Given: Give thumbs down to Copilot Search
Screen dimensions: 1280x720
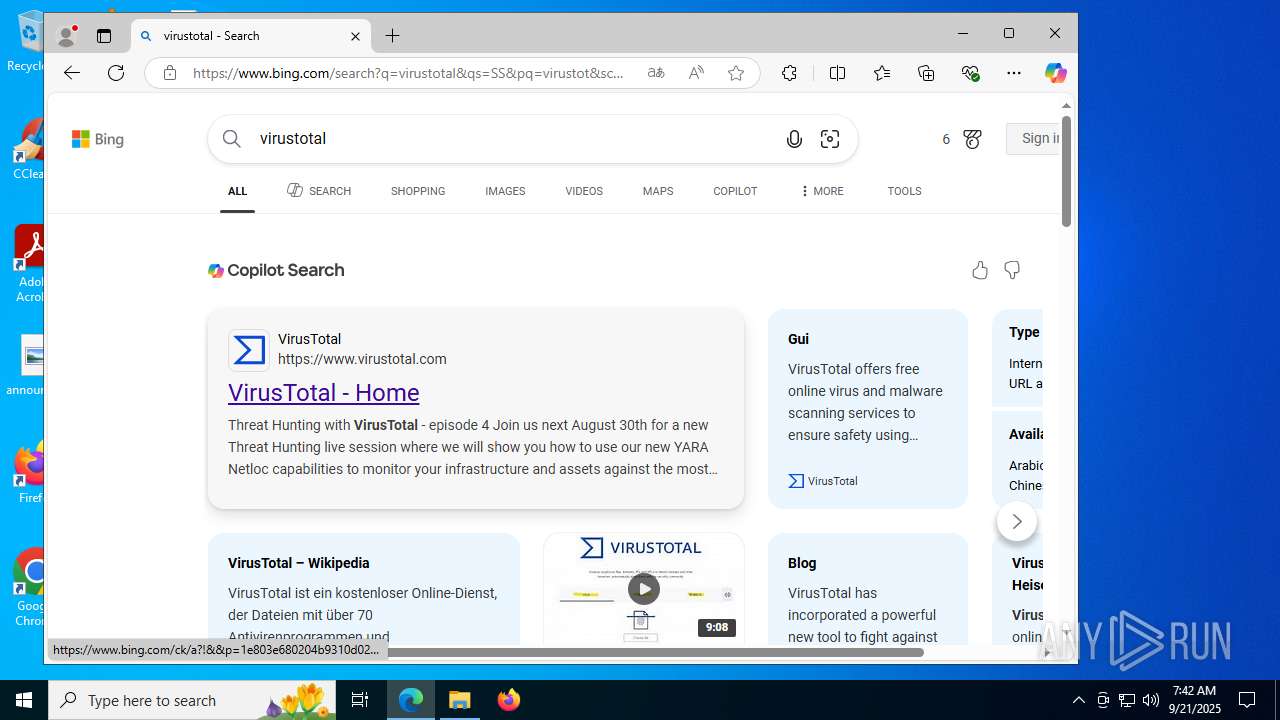Looking at the screenshot, I should point(1012,270).
